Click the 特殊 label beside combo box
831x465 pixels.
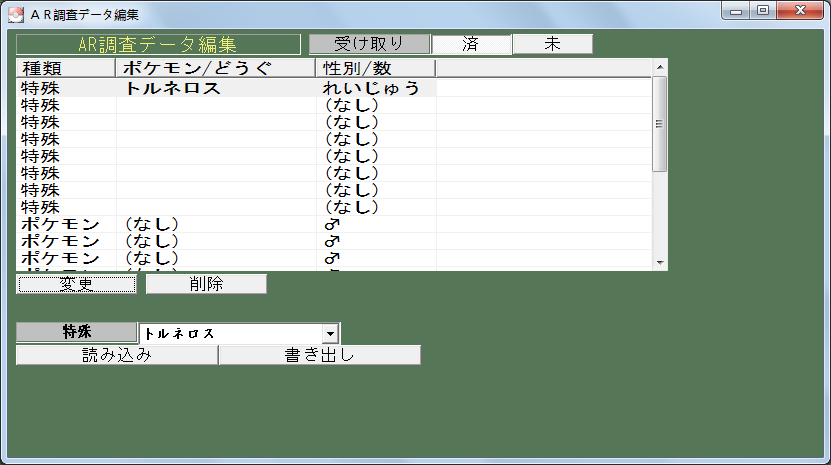(76, 332)
